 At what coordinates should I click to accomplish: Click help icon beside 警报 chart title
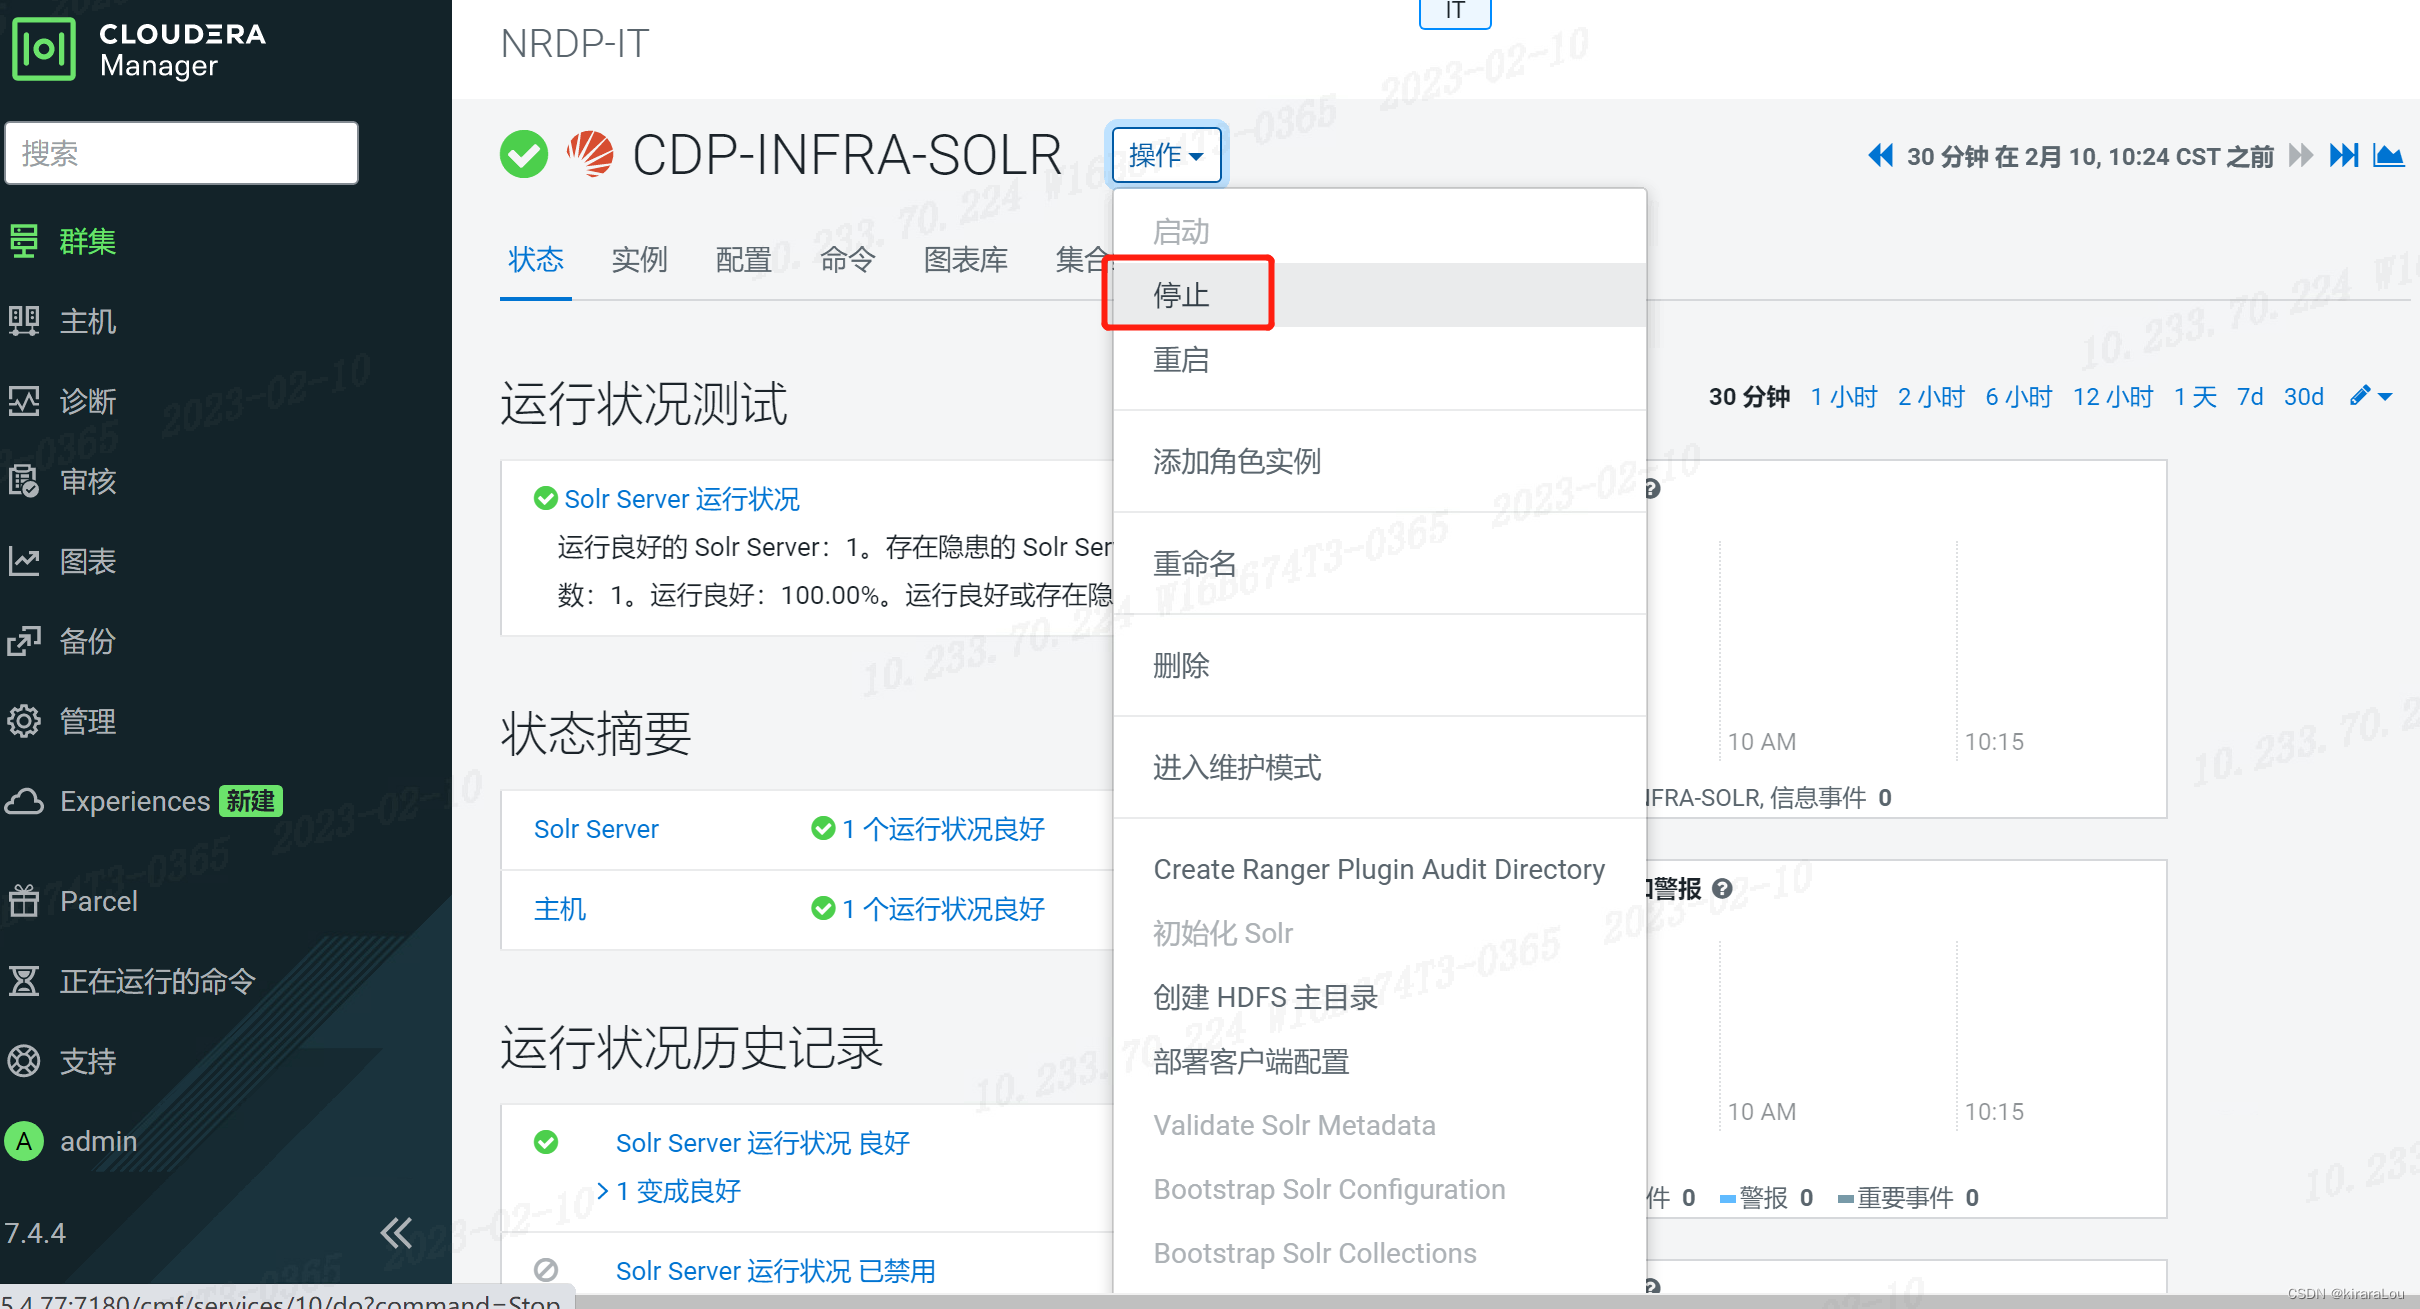1722,888
